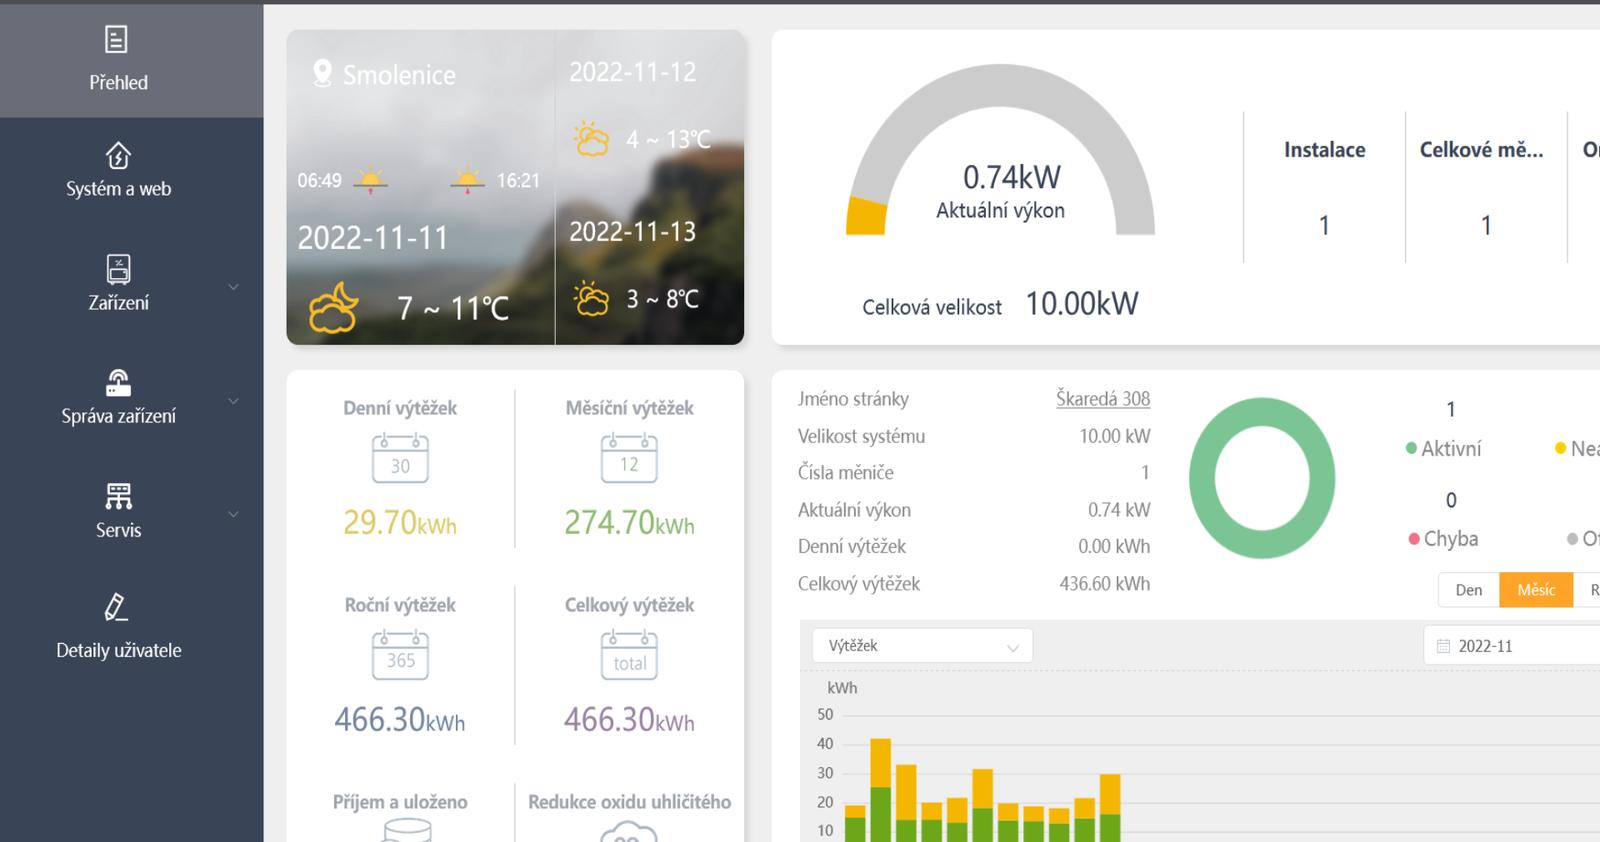Click the Zařízení device icon

click(118, 269)
